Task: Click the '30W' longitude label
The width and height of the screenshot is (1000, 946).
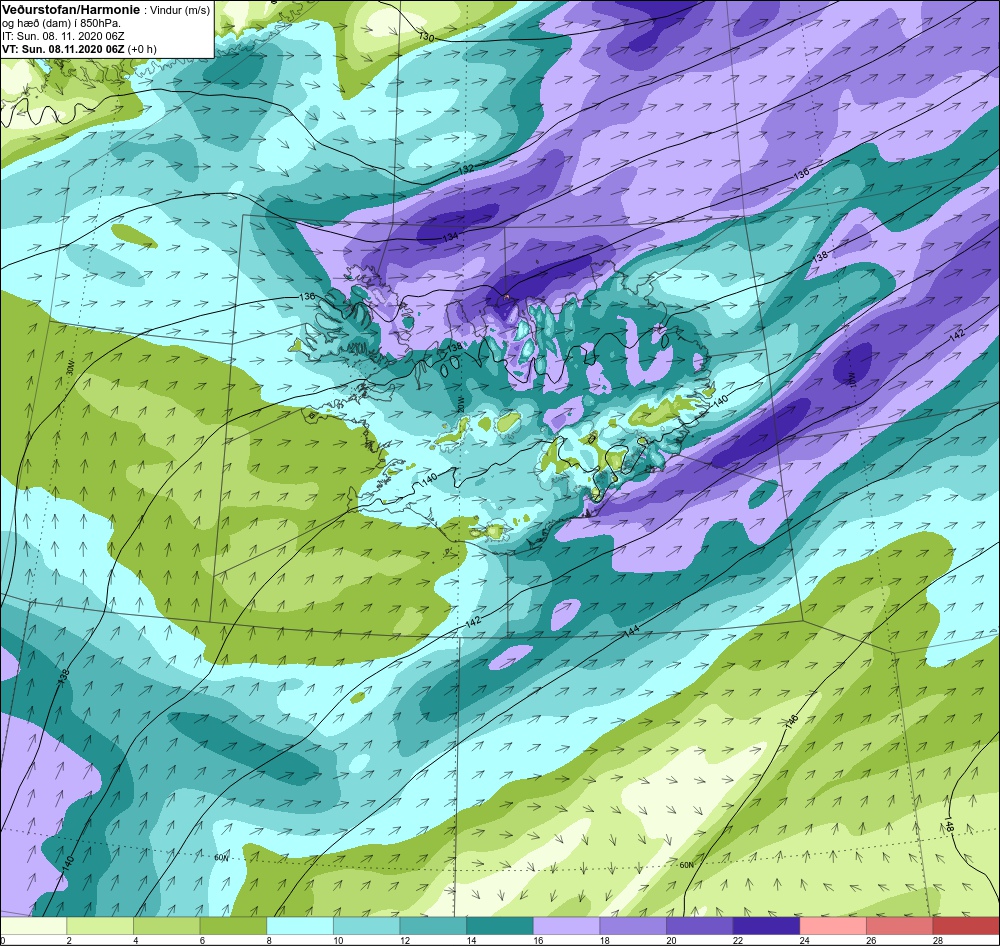Action: (x=71, y=367)
